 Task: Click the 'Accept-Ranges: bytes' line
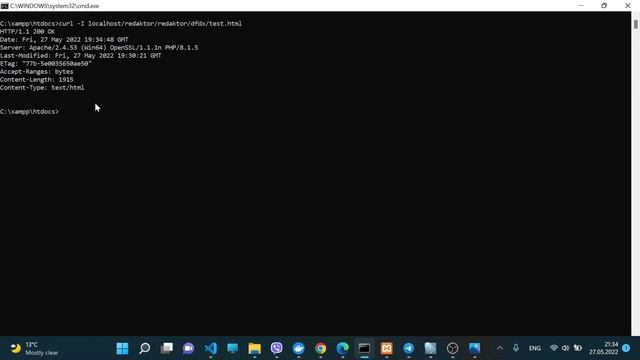(37, 71)
